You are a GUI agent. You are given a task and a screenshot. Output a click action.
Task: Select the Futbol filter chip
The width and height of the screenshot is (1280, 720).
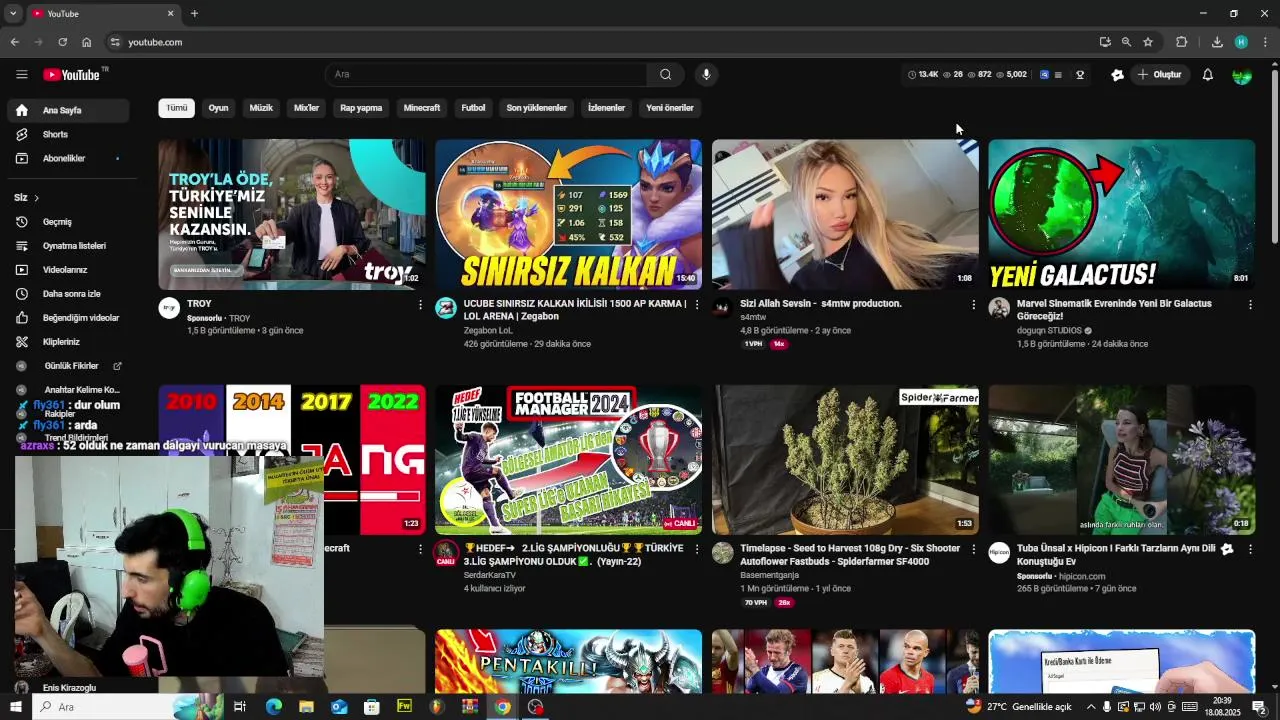473,108
